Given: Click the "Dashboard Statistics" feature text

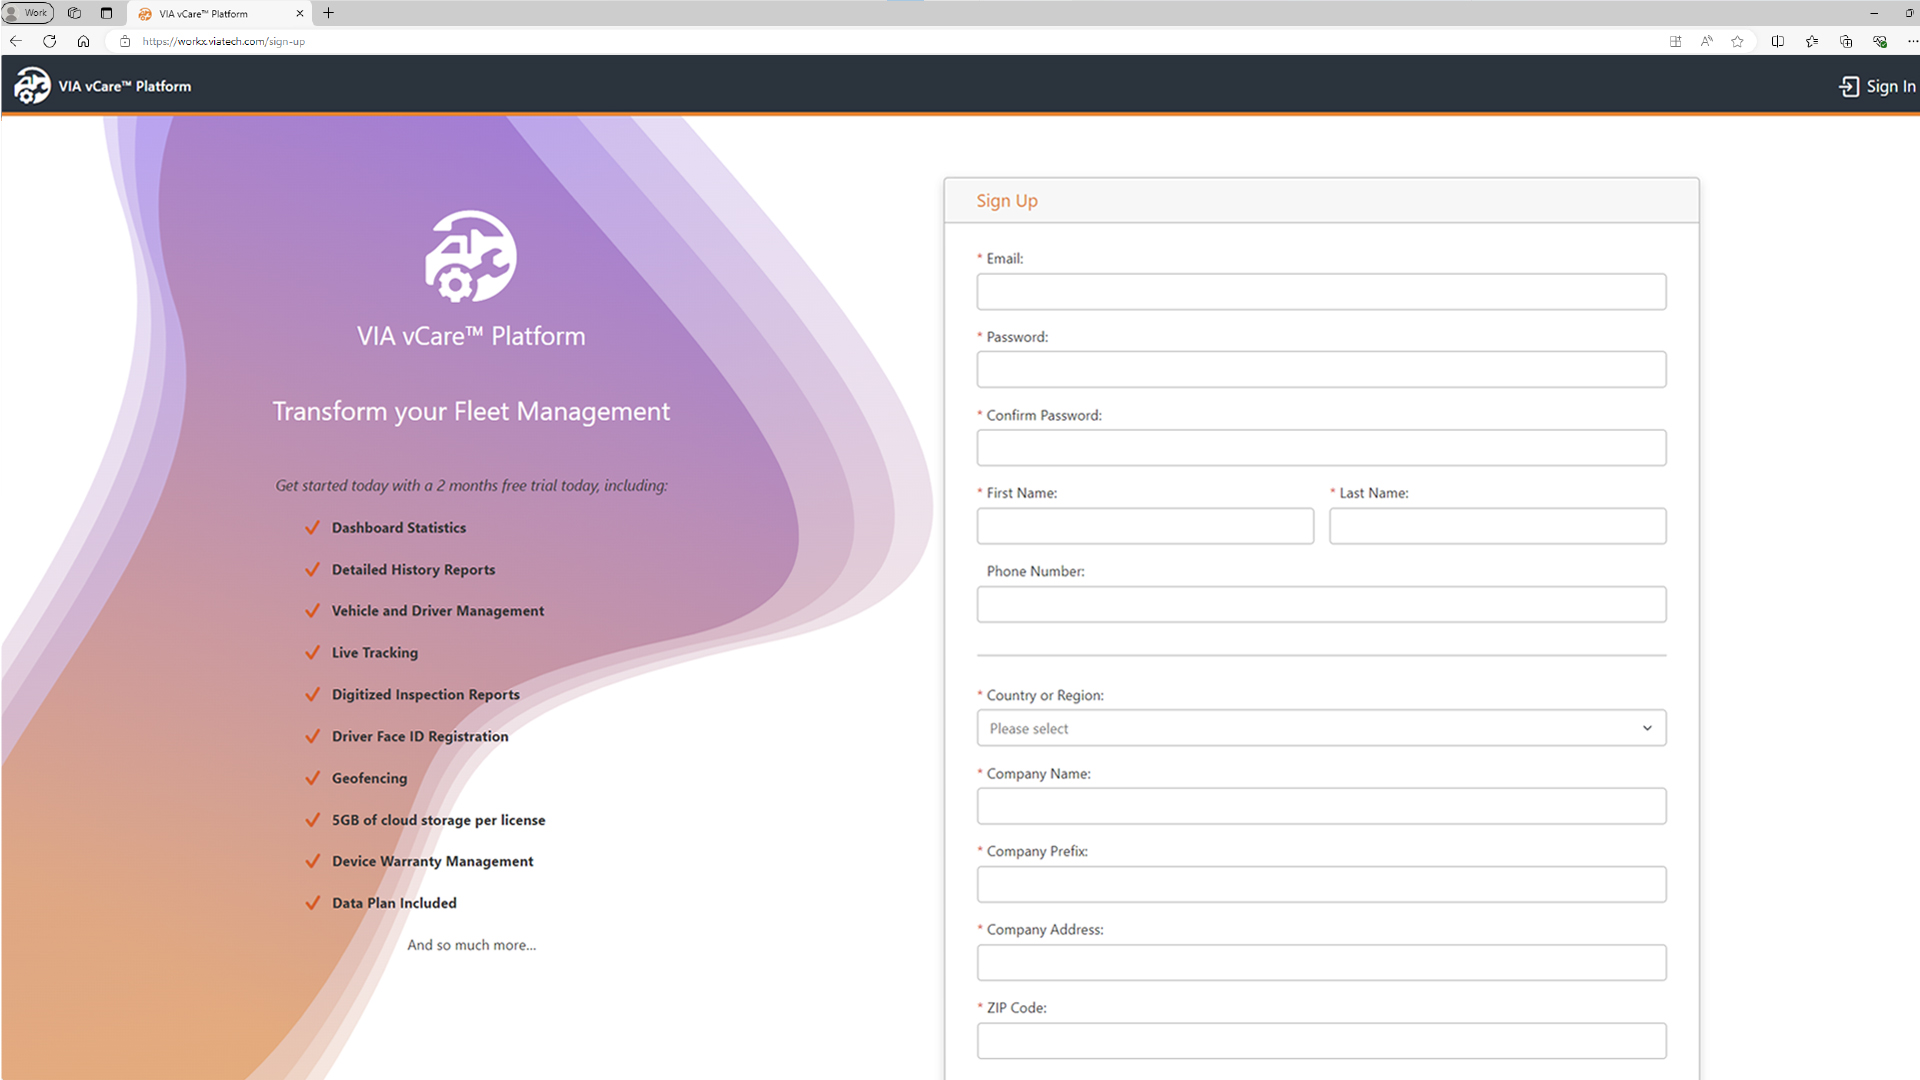Looking at the screenshot, I should coord(398,528).
